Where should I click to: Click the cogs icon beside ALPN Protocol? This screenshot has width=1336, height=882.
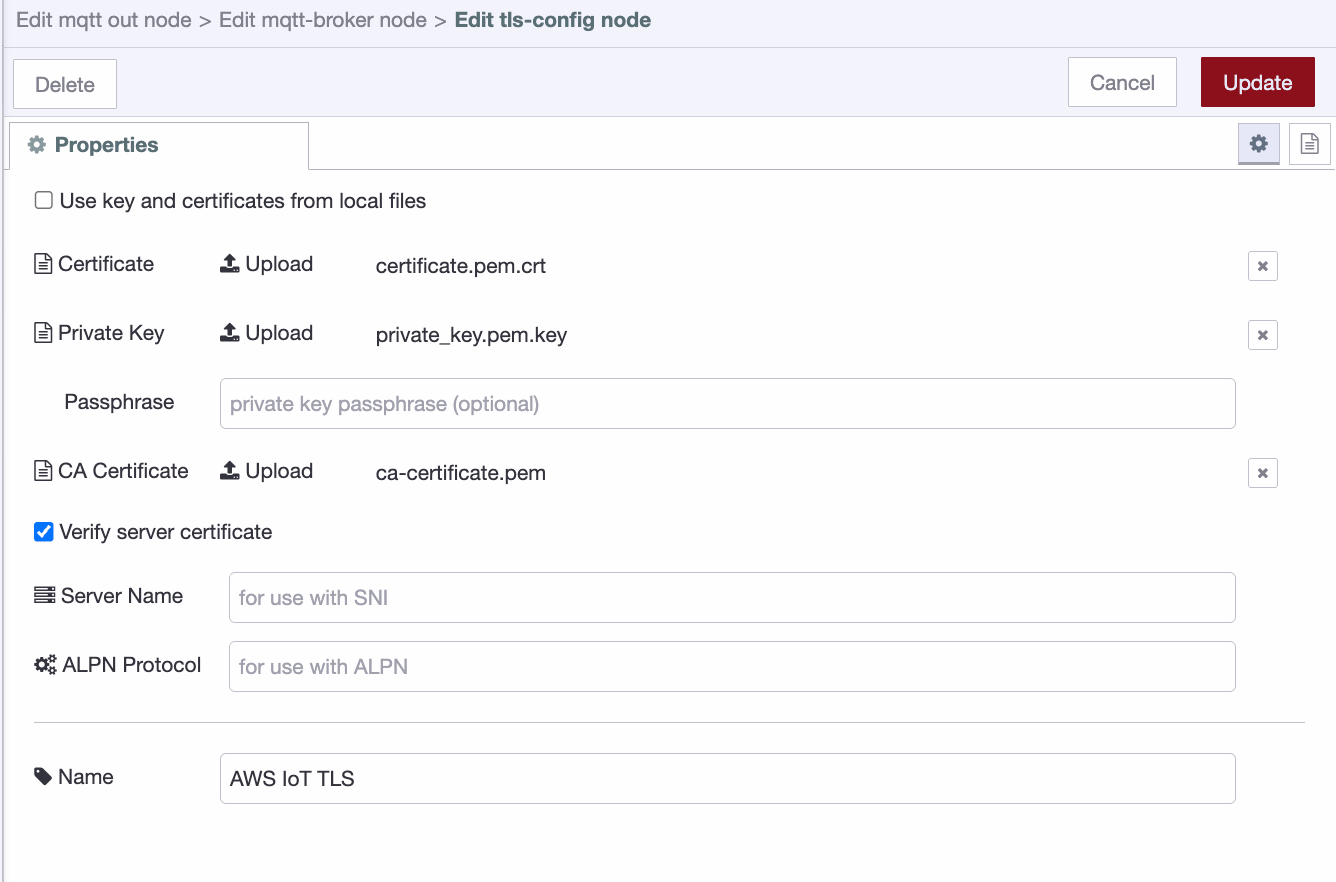pos(44,663)
